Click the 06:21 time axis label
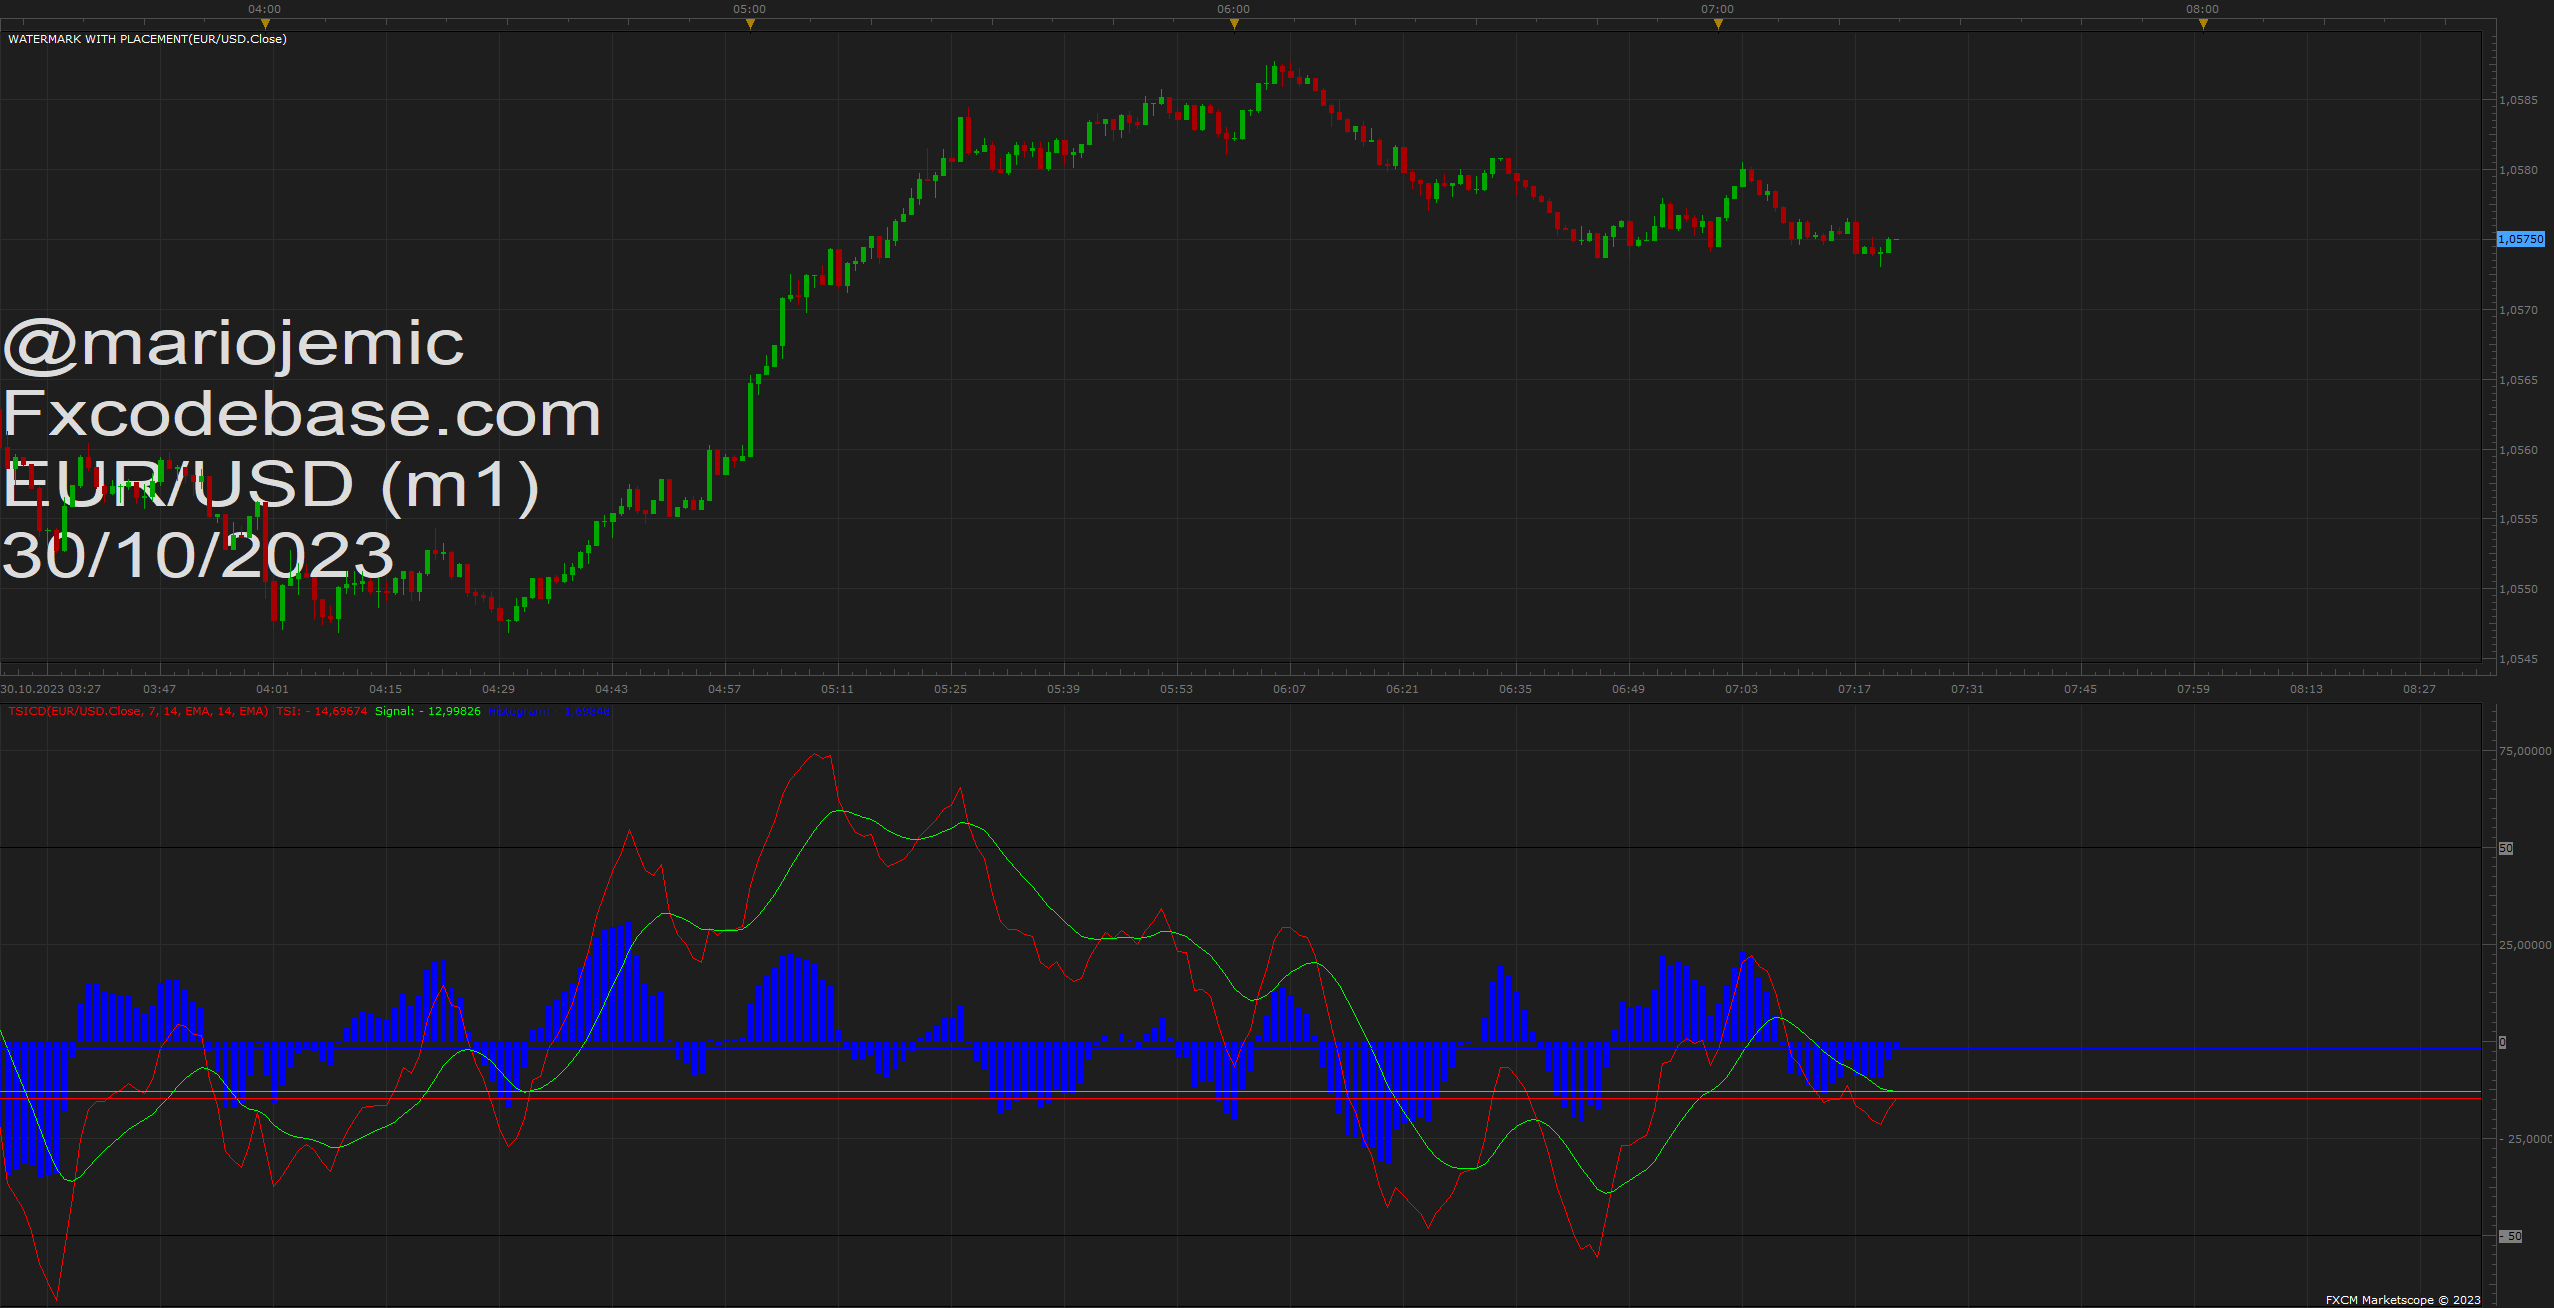This screenshot has height=1308, width=2554. point(1402,689)
